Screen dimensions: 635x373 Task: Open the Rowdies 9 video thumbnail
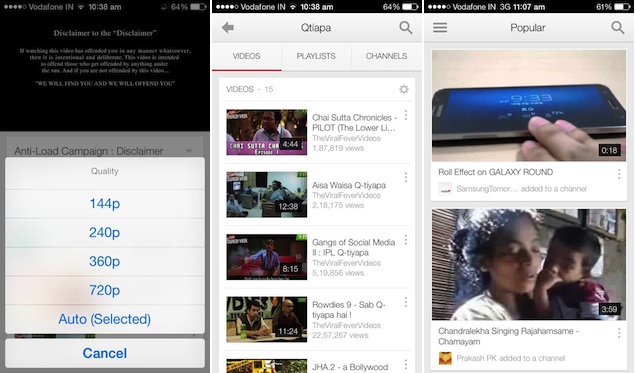click(266, 320)
